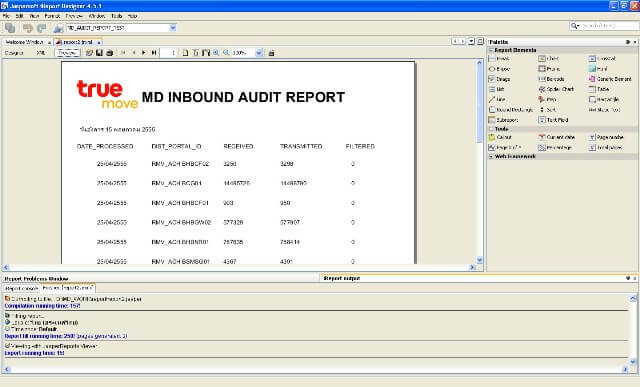Select the Total pages tool

[605, 147]
